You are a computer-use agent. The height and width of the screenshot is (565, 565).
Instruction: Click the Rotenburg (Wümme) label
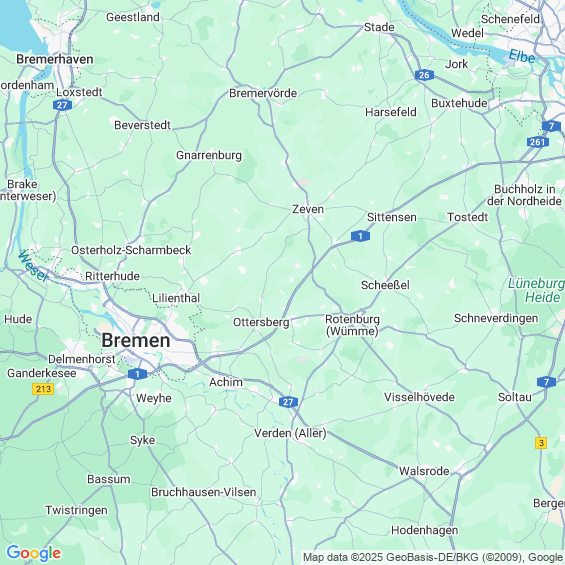click(x=352, y=325)
